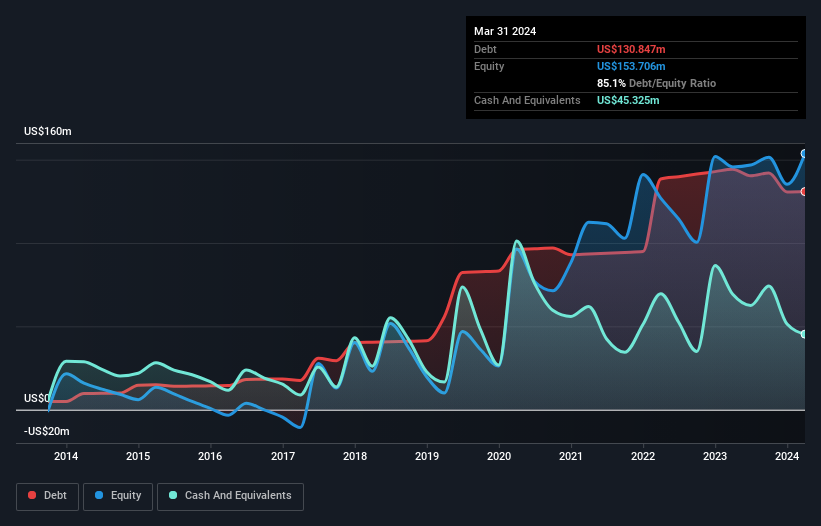Toggle the Debt series legend button
821x526 pixels.
pos(48,496)
